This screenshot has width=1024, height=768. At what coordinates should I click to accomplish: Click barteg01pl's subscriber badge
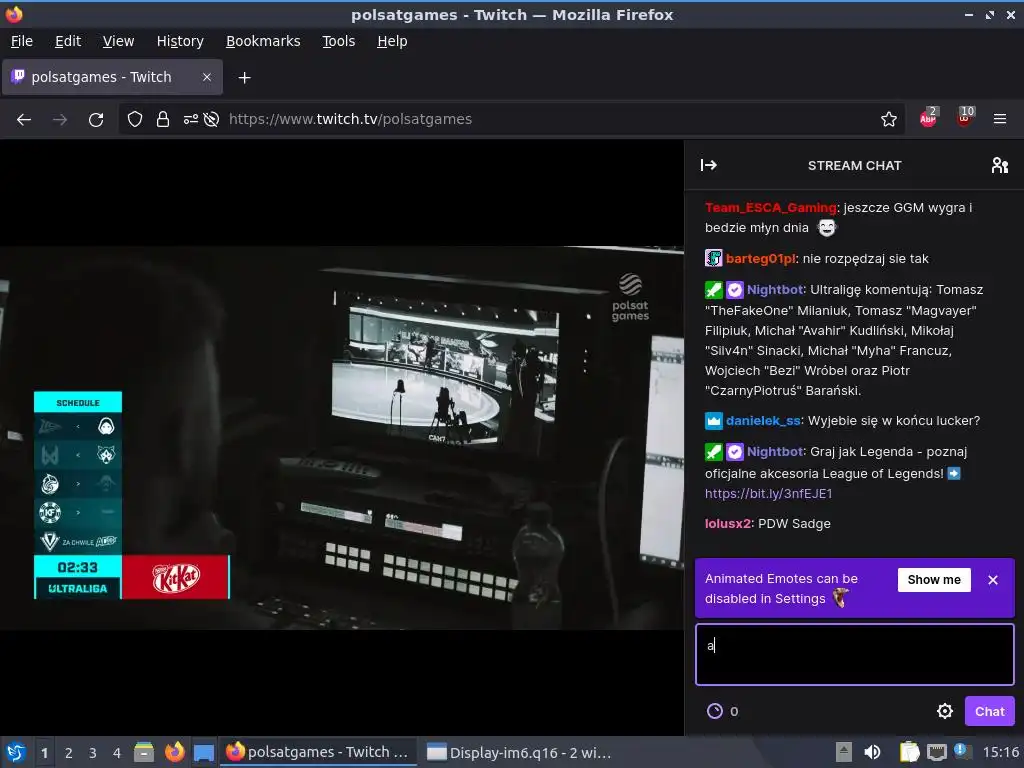coord(714,258)
